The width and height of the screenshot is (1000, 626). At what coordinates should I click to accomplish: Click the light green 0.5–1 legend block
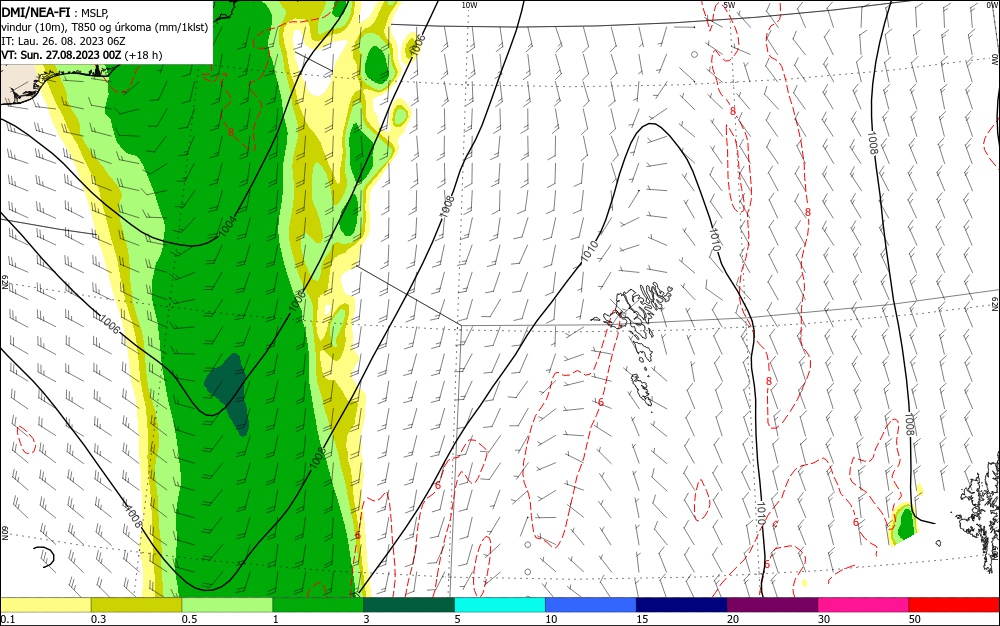pos(227,605)
